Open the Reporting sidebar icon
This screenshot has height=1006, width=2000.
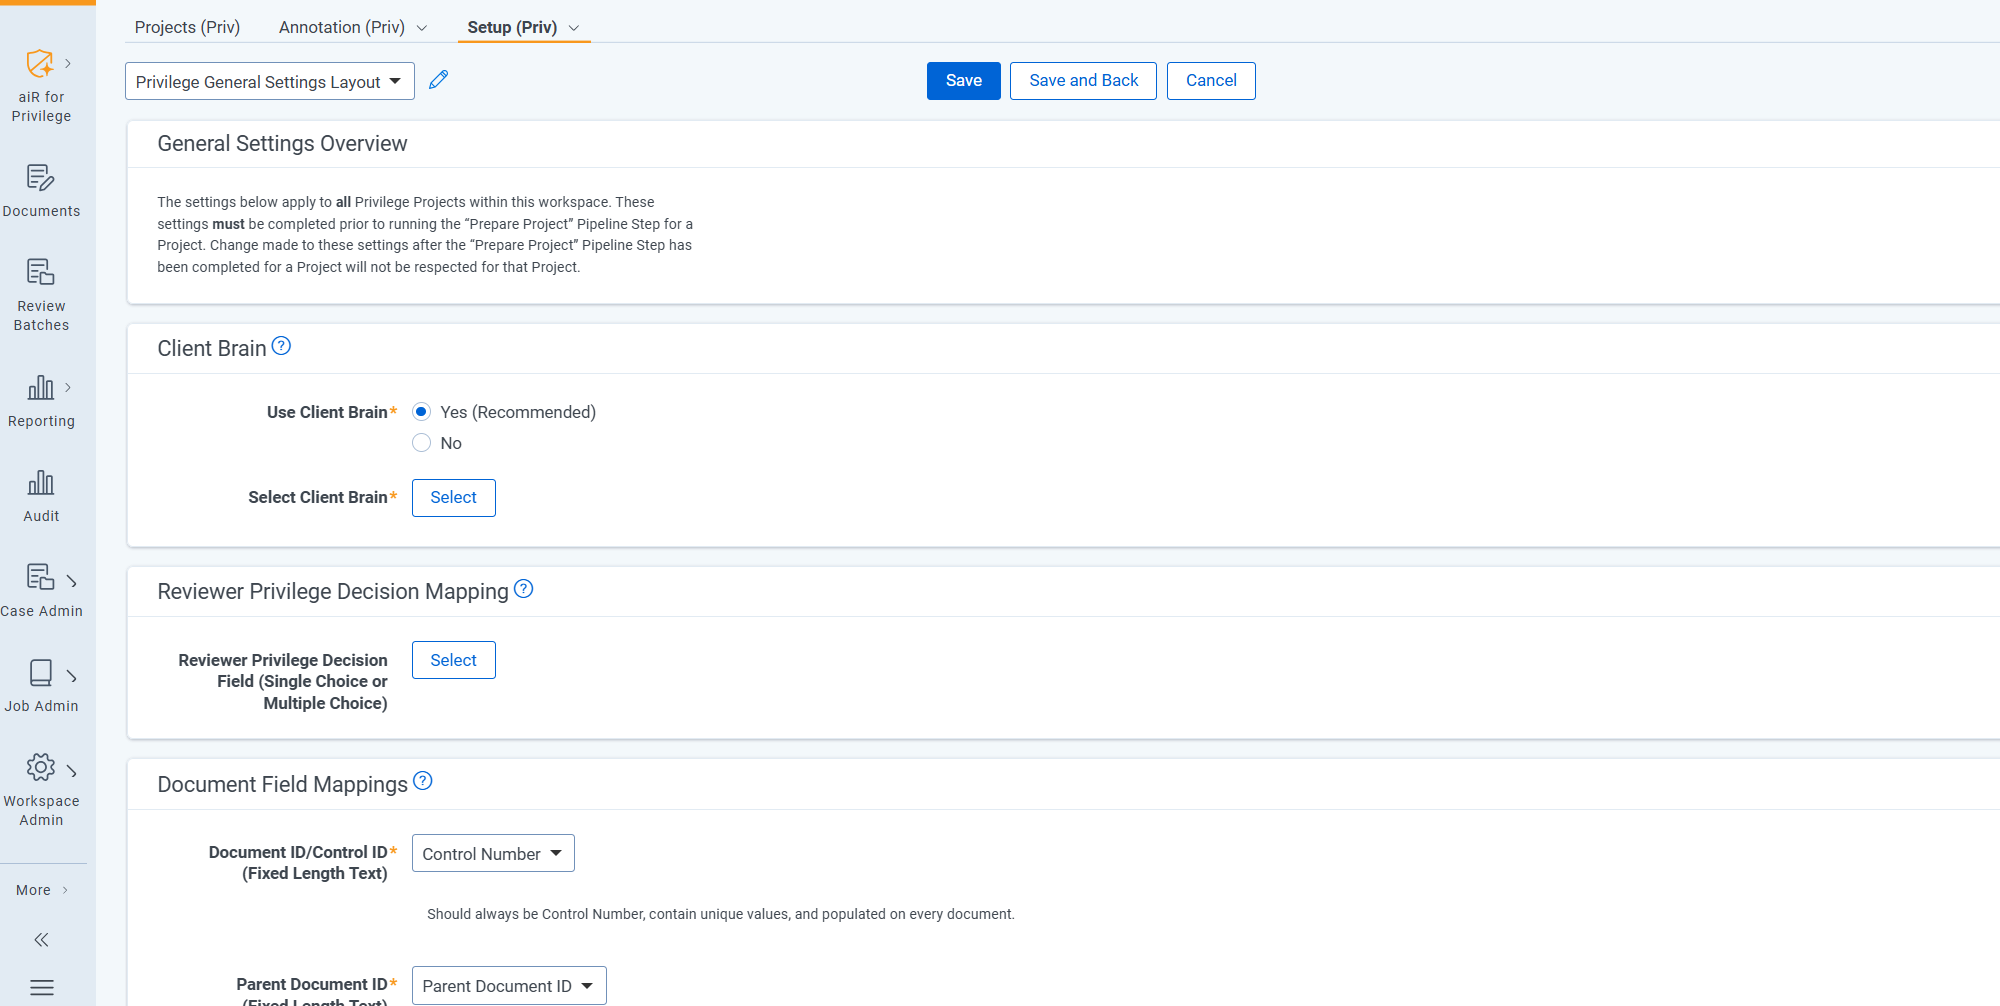40,387
